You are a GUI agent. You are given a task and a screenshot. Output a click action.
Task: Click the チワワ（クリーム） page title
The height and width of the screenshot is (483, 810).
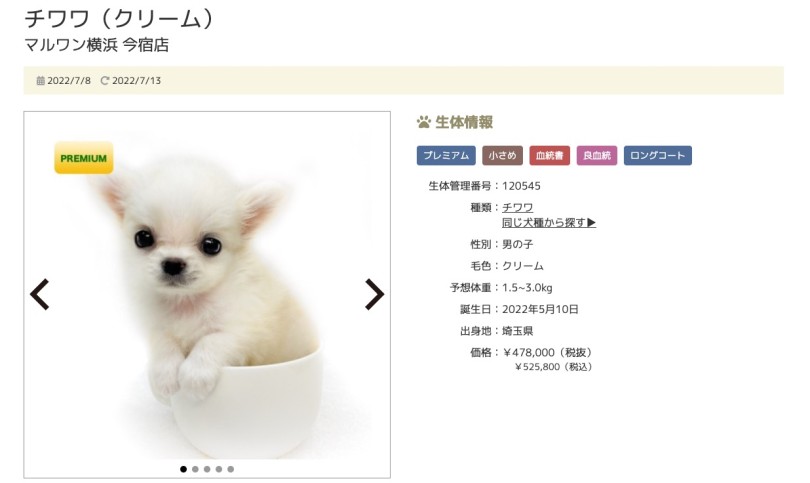tap(120, 19)
